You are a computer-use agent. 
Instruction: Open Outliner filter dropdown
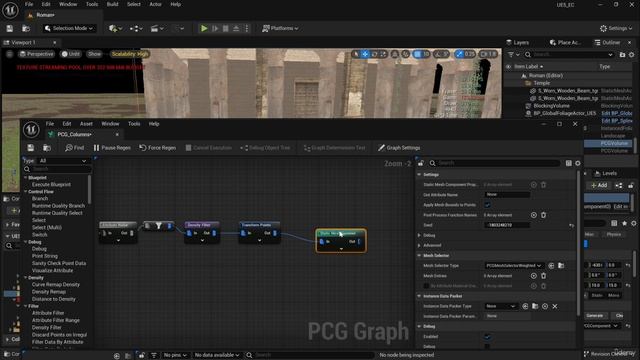click(513, 54)
